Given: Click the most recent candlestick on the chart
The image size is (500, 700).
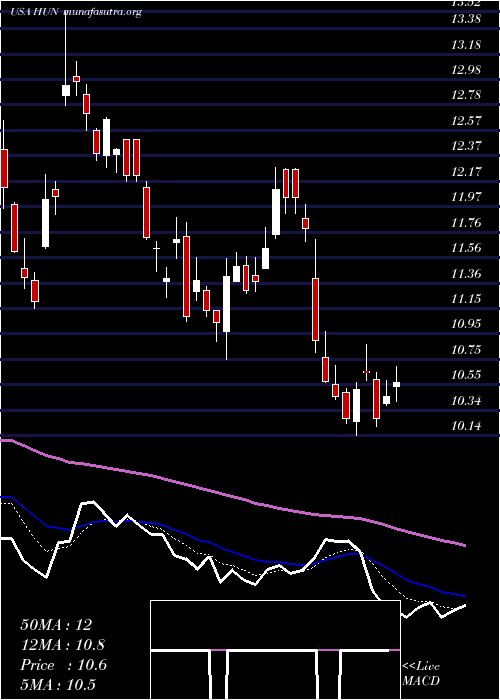Looking at the screenshot, I should (396, 384).
